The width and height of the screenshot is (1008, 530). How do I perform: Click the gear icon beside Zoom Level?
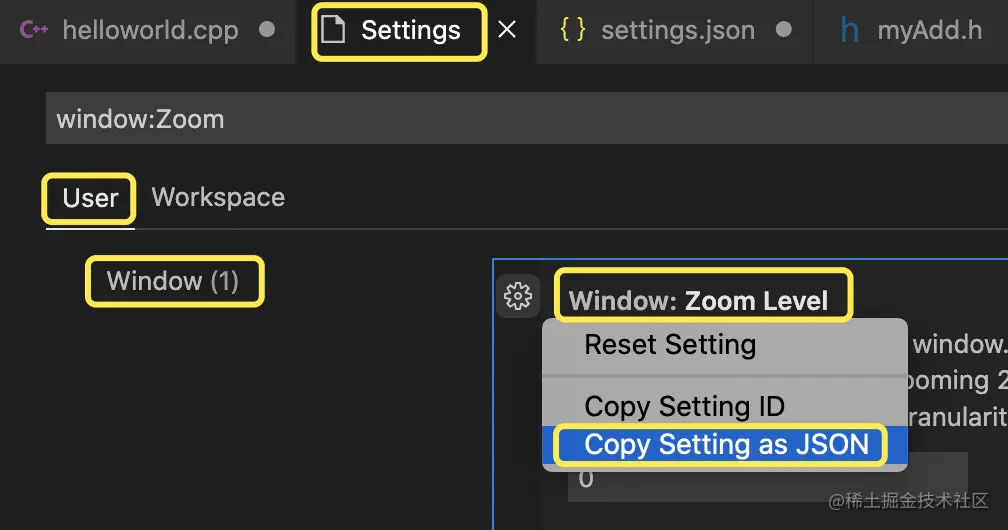point(517,296)
